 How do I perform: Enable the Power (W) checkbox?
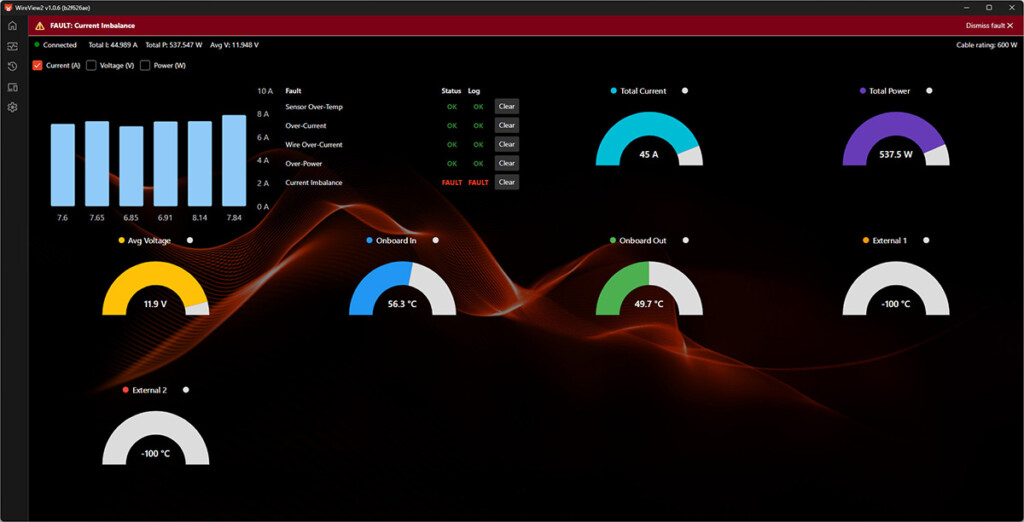pyautogui.click(x=145, y=65)
